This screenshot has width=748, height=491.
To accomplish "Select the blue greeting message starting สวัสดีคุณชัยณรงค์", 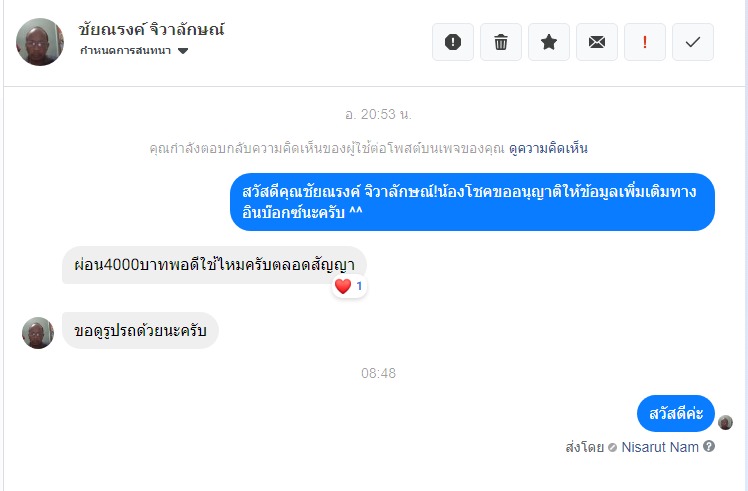I will click(x=472, y=202).
